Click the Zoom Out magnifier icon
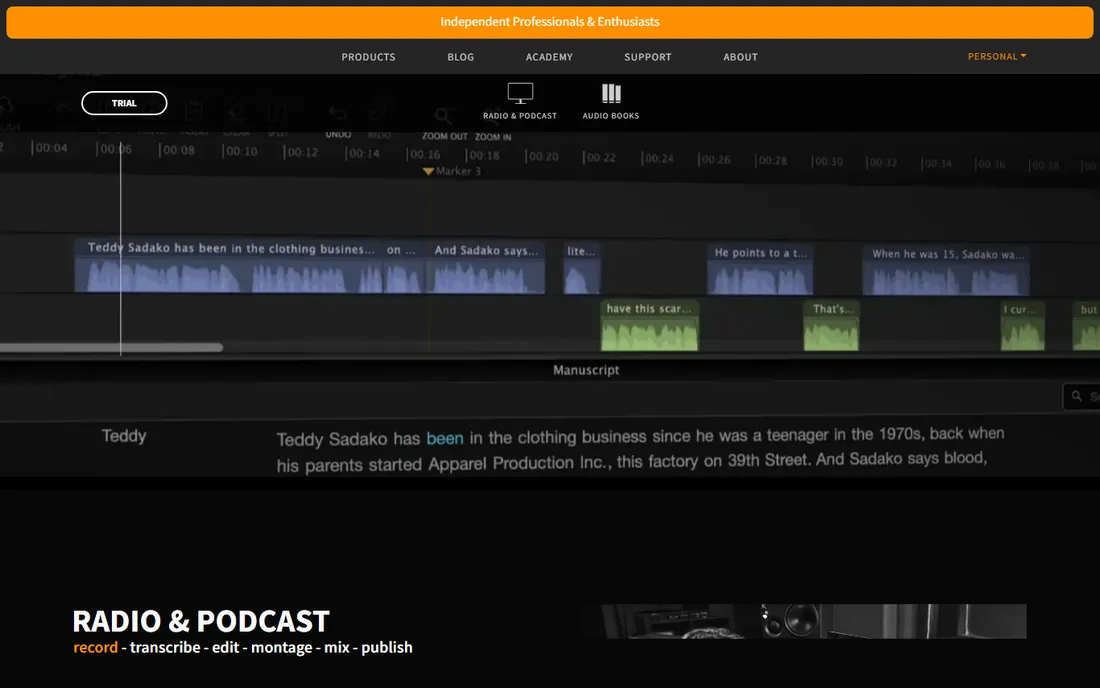1100x688 pixels. [x=443, y=116]
